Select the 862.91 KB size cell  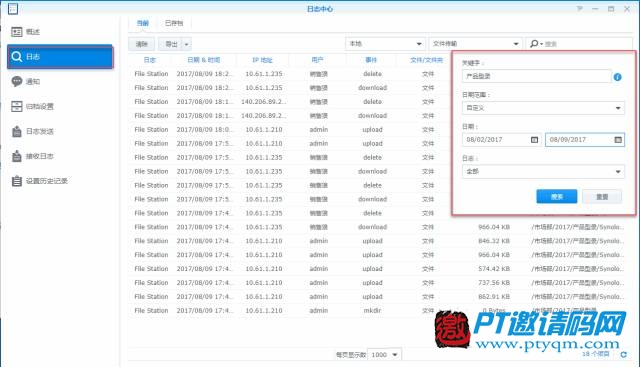click(494, 296)
